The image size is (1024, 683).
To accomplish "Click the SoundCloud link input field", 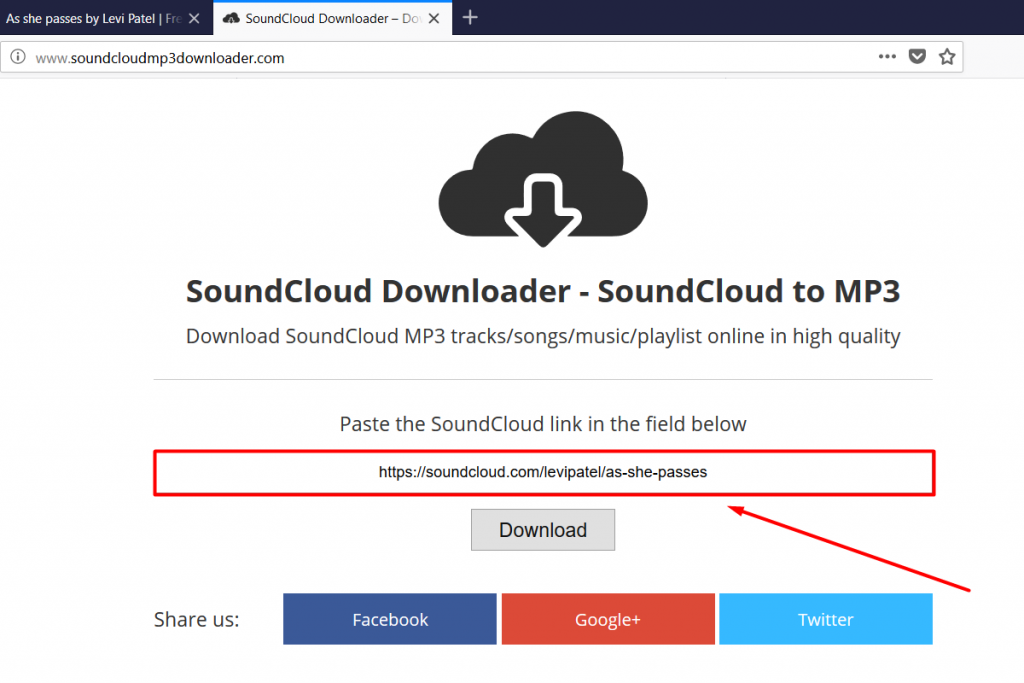I will coord(544,473).
